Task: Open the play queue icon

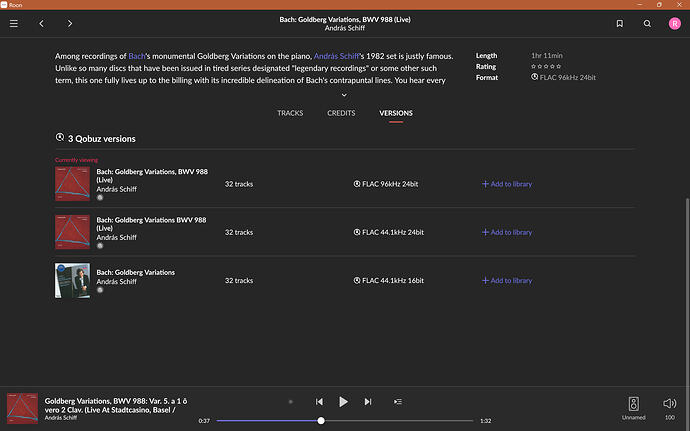Action: pos(398,402)
